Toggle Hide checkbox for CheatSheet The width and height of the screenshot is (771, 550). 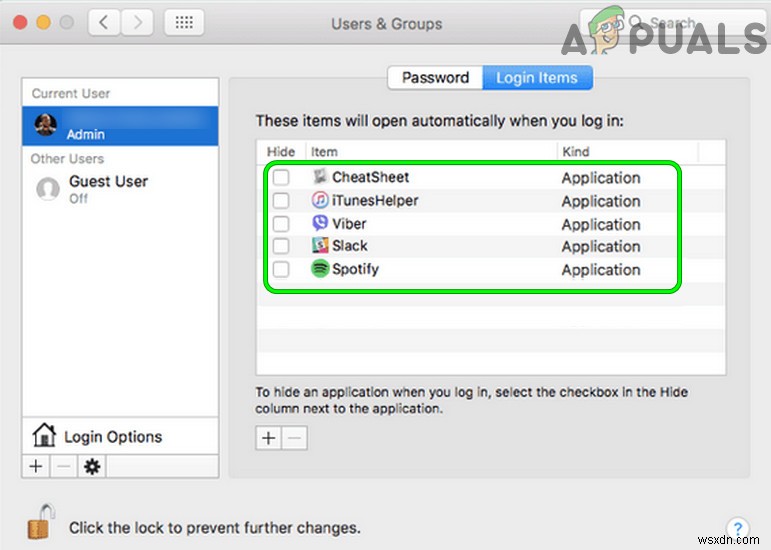(x=281, y=177)
